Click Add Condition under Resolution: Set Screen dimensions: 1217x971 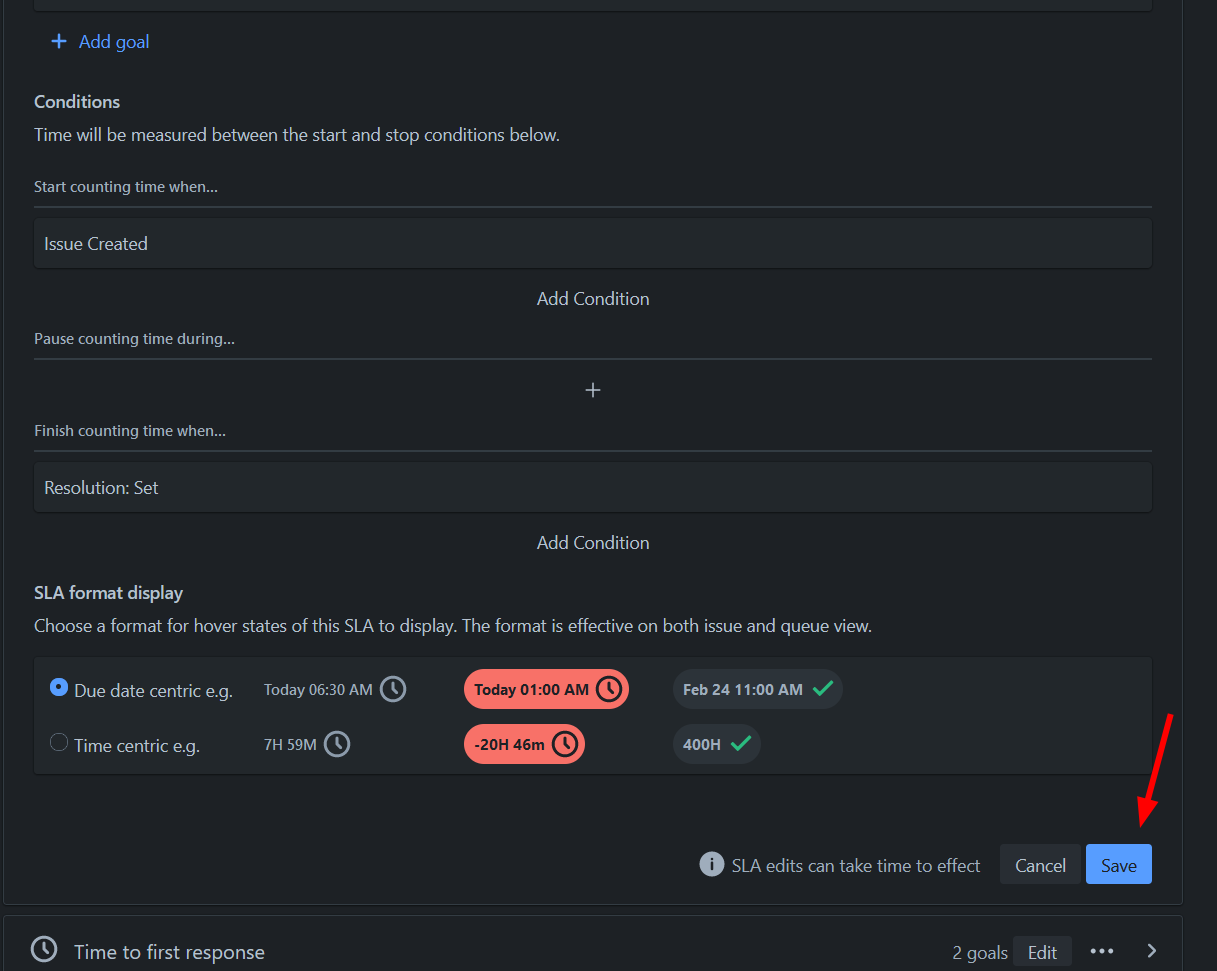tap(593, 543)
